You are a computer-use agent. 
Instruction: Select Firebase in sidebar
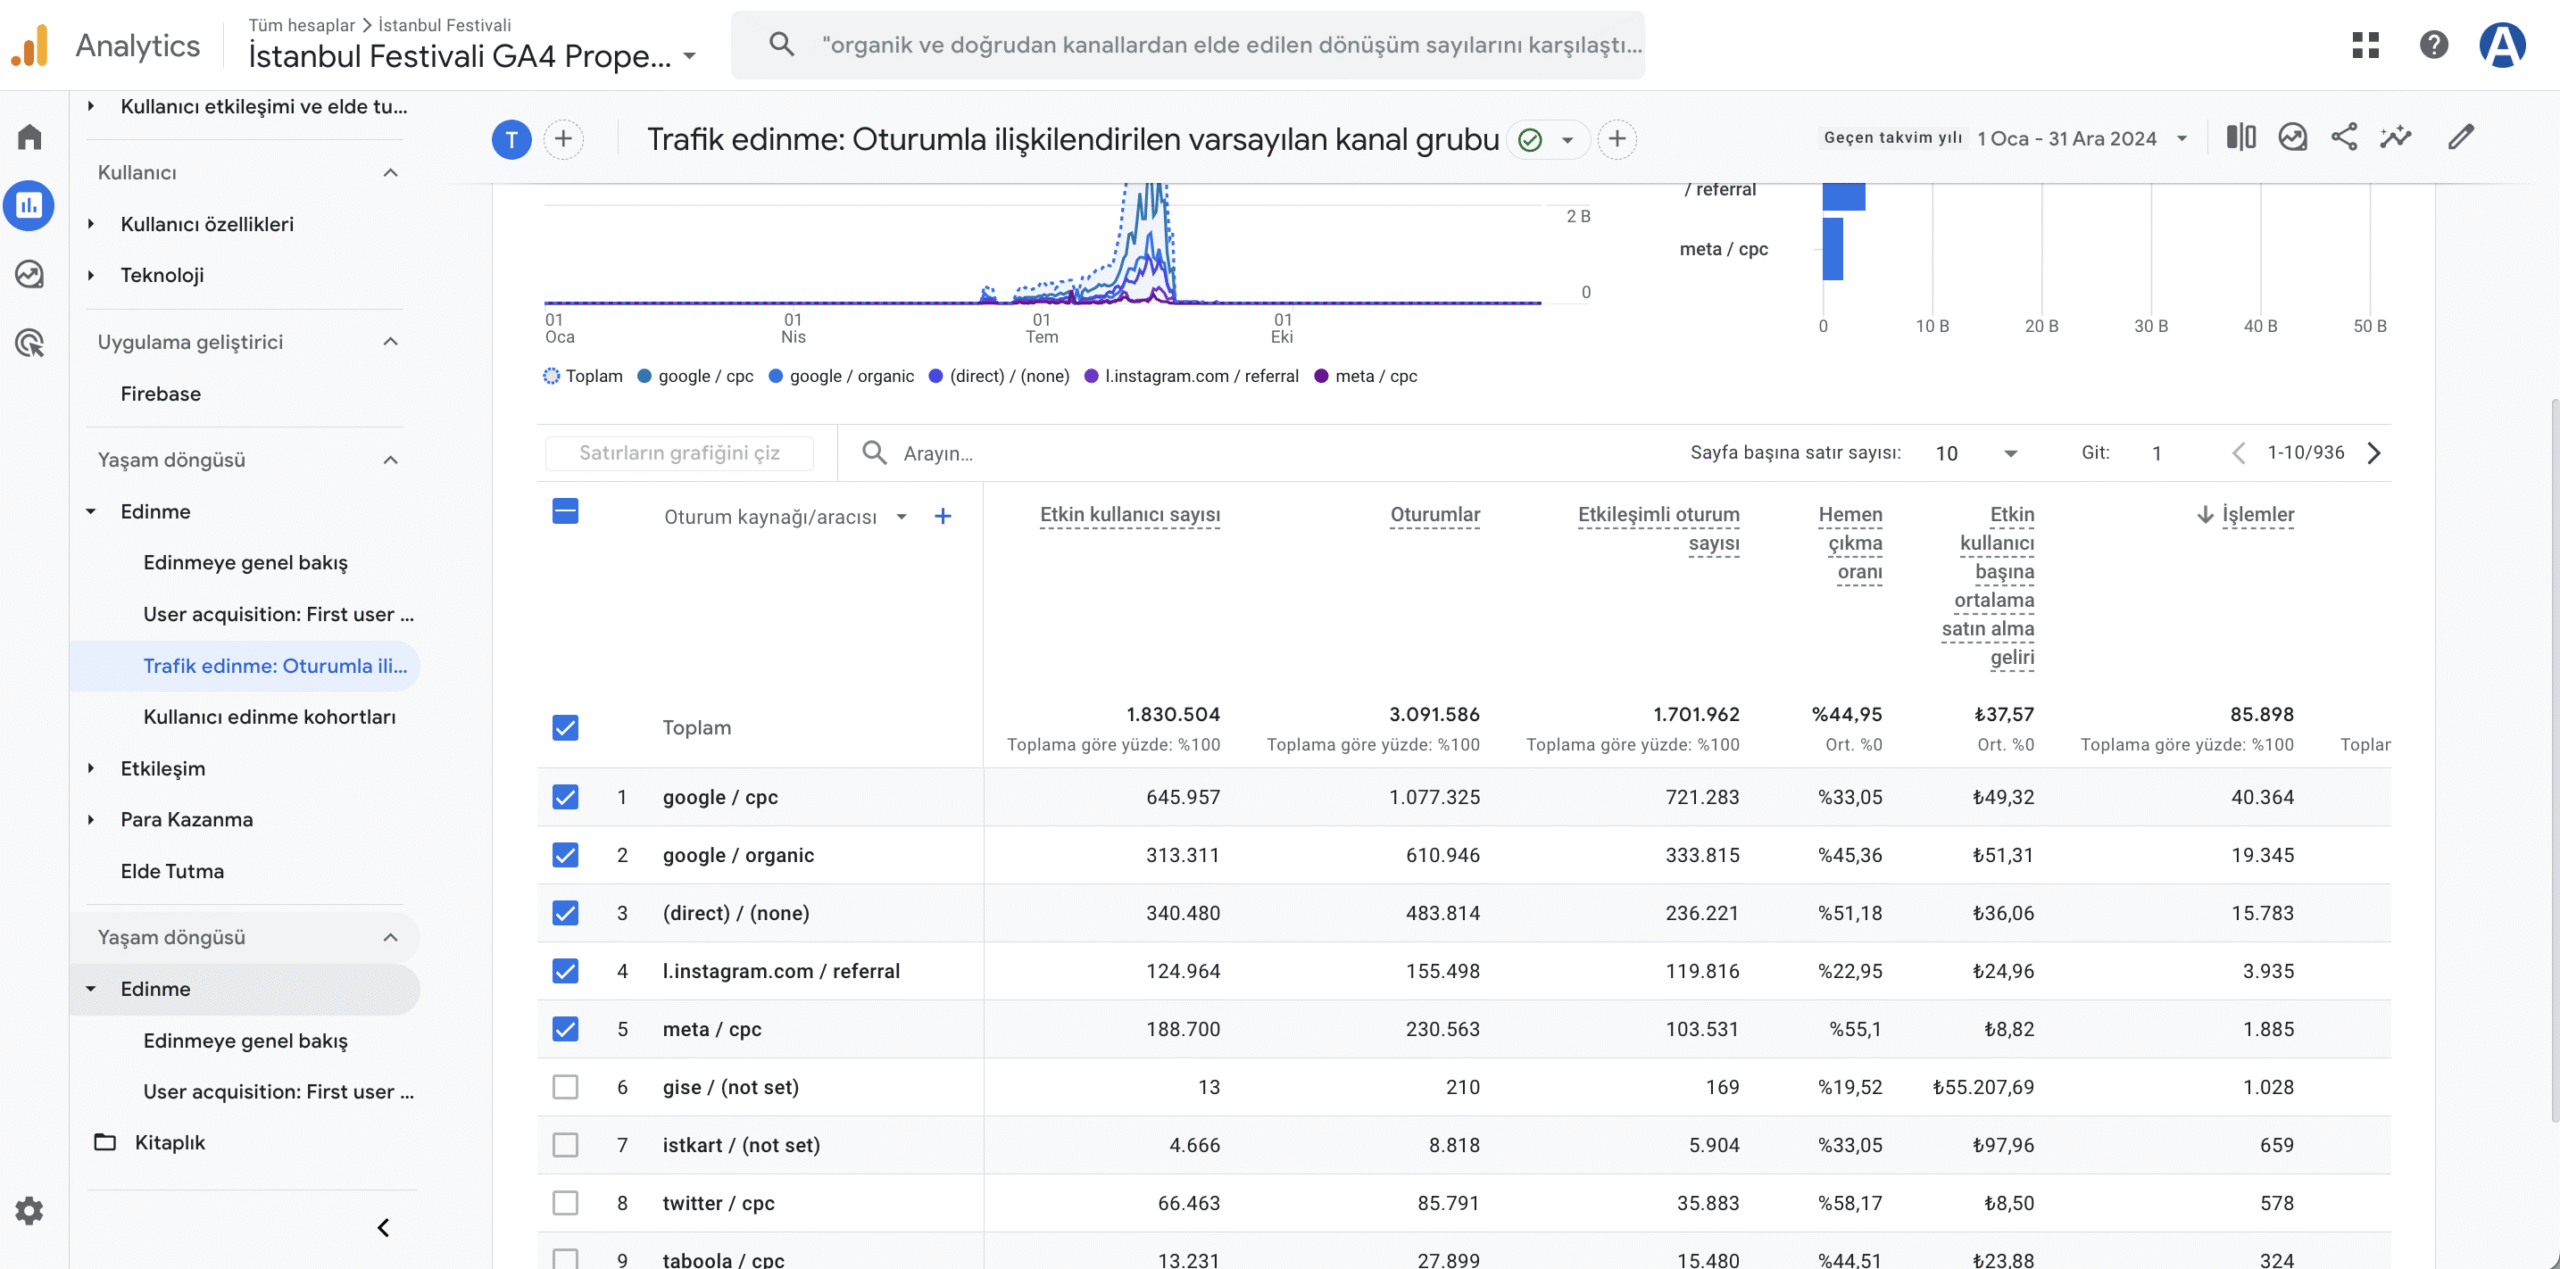click(x=160, y=394)
